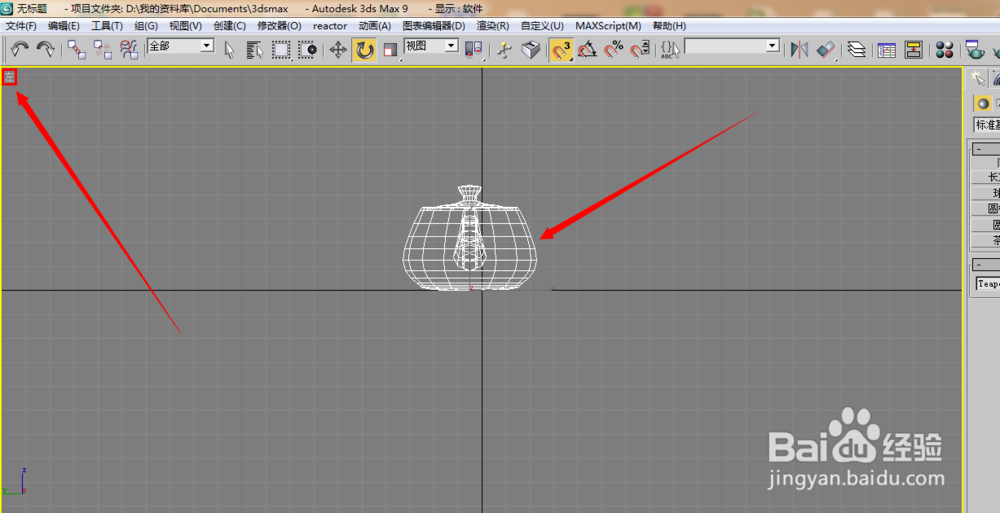This screenshot has width=1000, height=513.
Task: Open the Layer Manager icon
Action: (x=857, y=49)
